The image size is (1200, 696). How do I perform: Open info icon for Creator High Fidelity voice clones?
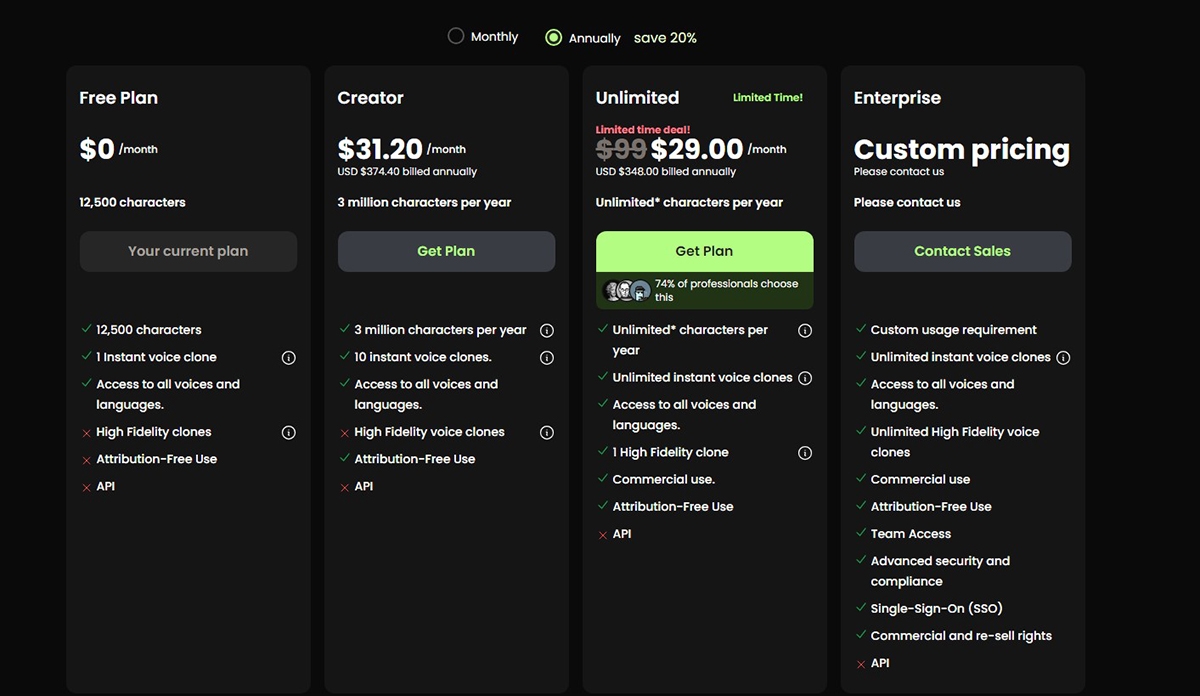point(547,432)
